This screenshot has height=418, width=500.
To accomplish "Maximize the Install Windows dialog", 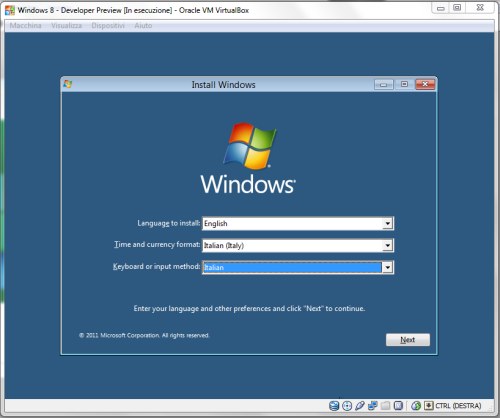I will pos(404,84).
